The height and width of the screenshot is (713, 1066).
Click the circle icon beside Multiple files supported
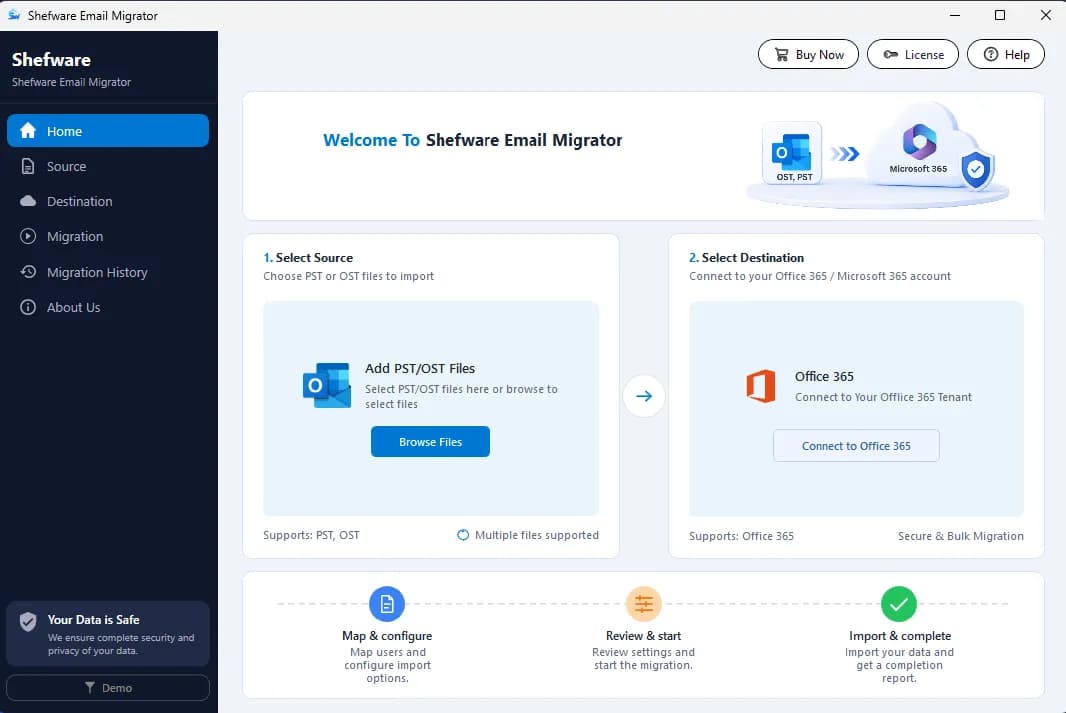coord(463,535)
